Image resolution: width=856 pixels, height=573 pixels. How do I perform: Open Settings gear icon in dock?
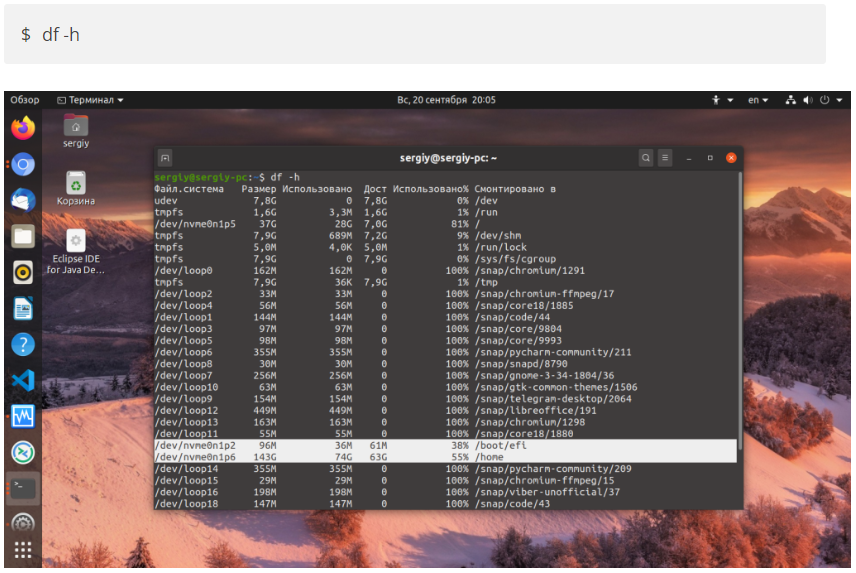point(23,523)
